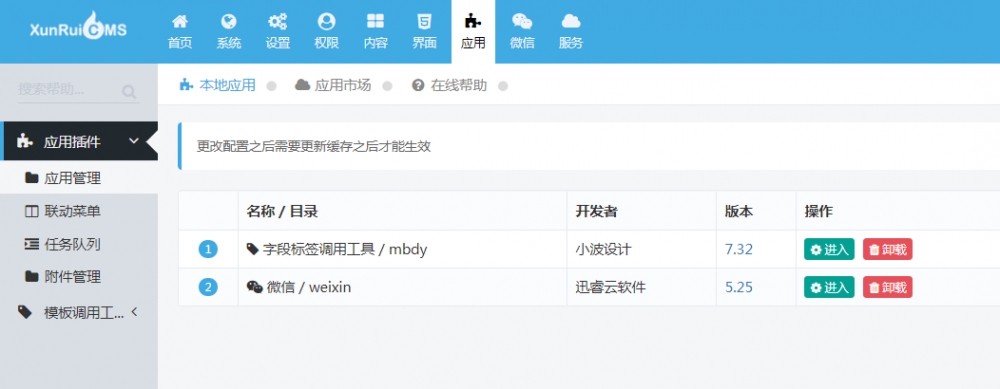
Task: Click the tag icon beside 模板调用工
Action: click(x=25, y=312)
